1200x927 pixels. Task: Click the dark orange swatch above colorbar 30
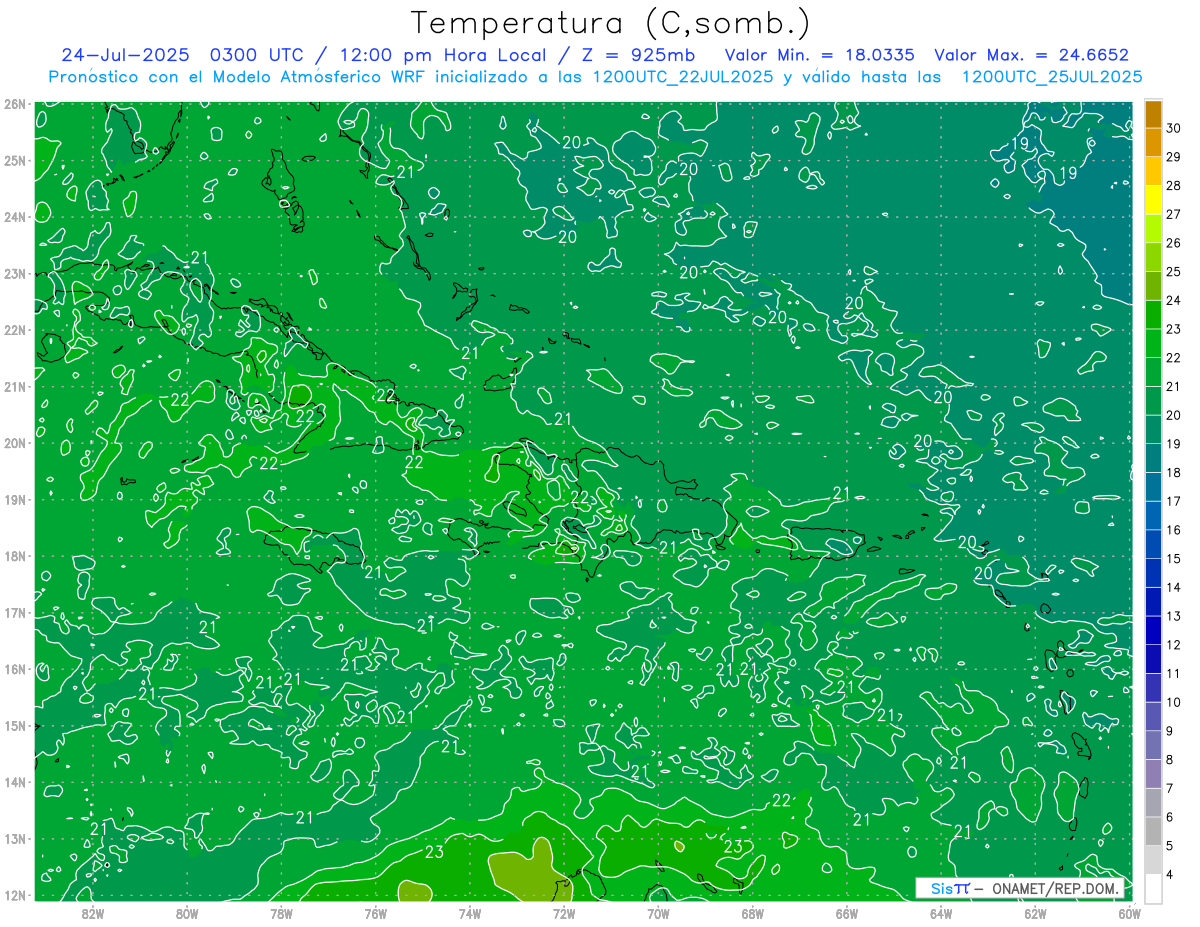(1153, 114)
